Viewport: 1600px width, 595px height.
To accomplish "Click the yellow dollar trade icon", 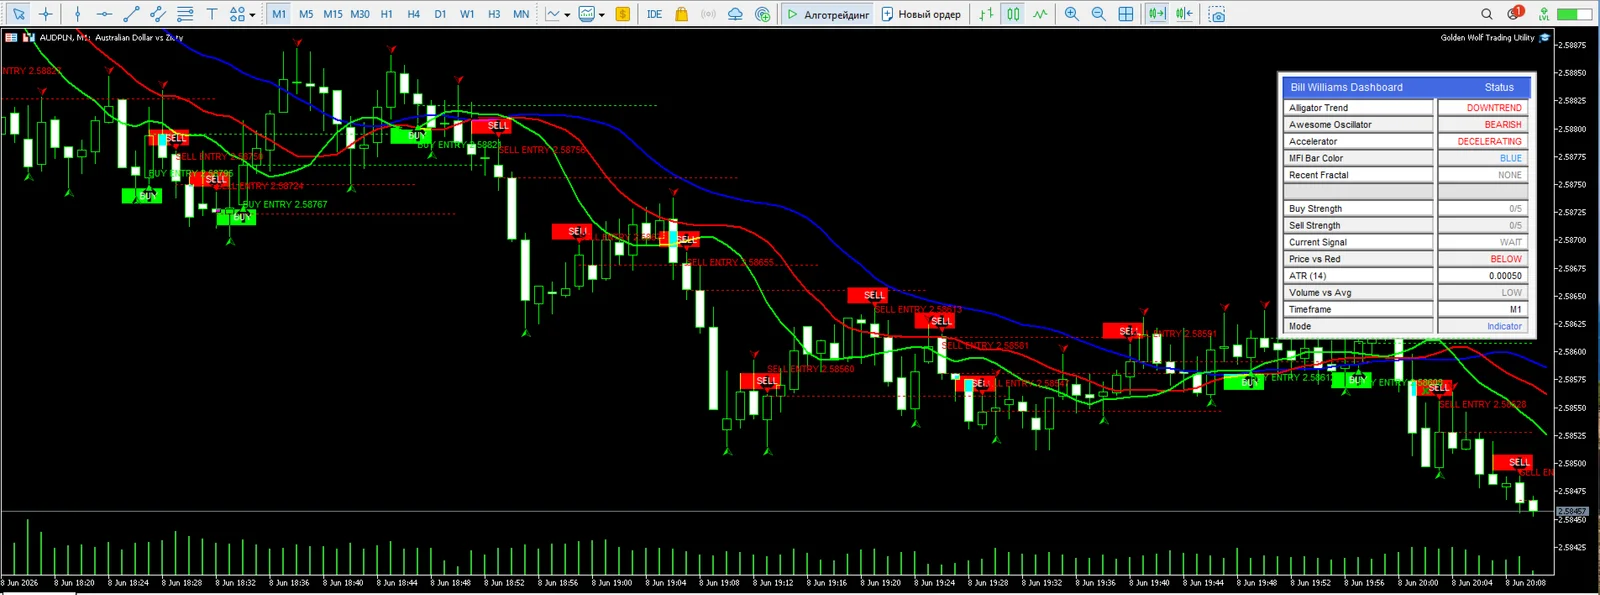I will click(623, 14).
